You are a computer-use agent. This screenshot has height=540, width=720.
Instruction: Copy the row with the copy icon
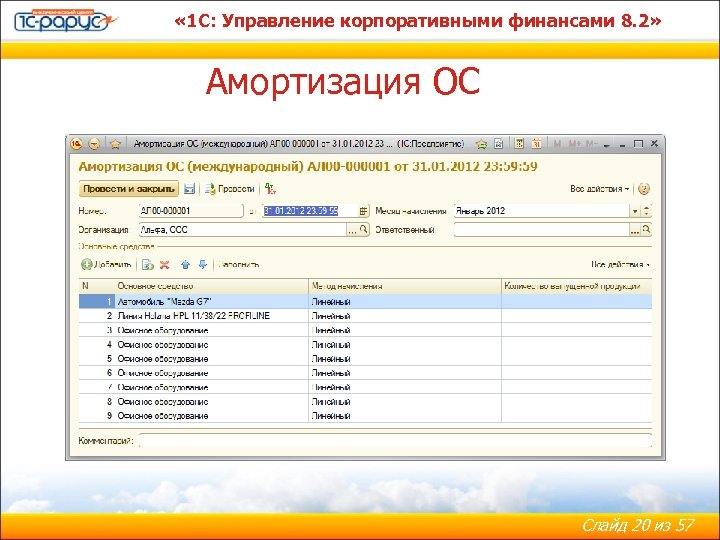[x=147, y=264]
